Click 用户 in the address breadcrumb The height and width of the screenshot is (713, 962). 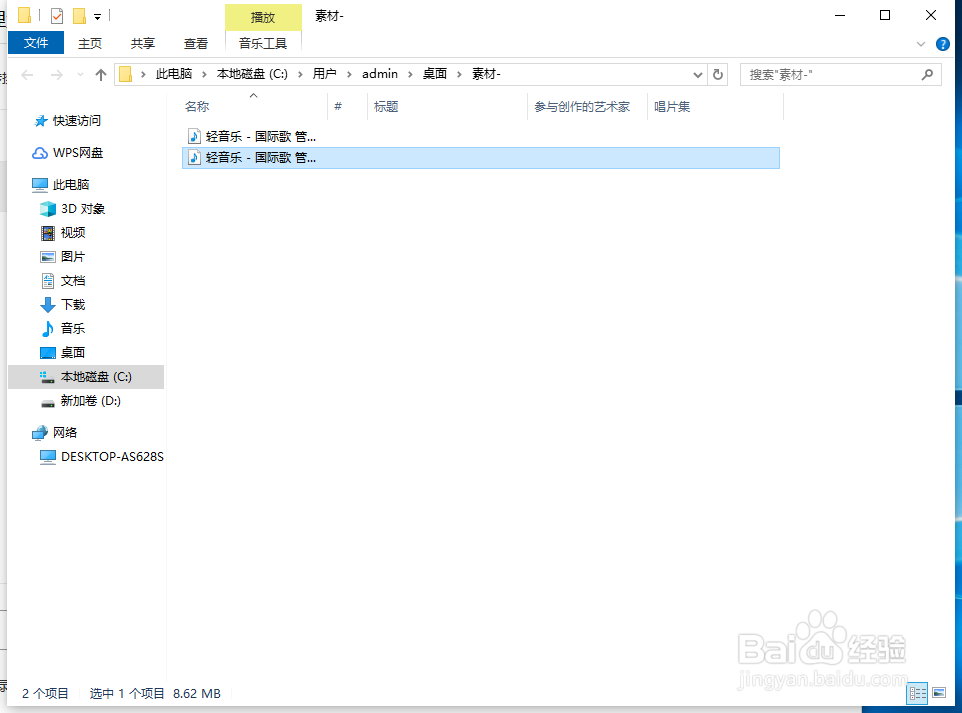325,74
